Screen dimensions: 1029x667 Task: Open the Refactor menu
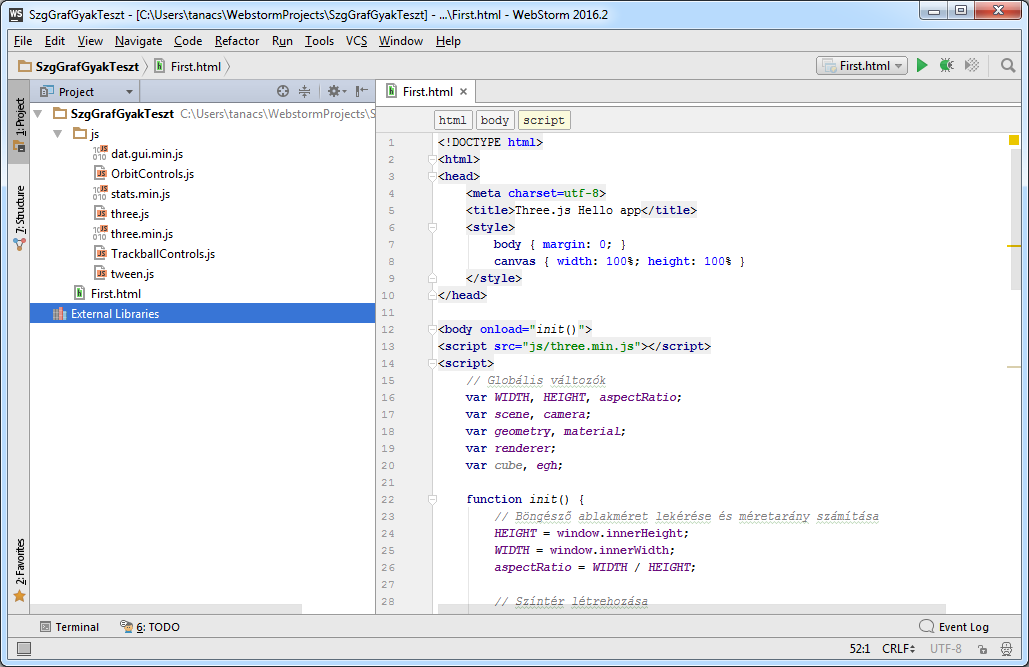coord(237,41)
